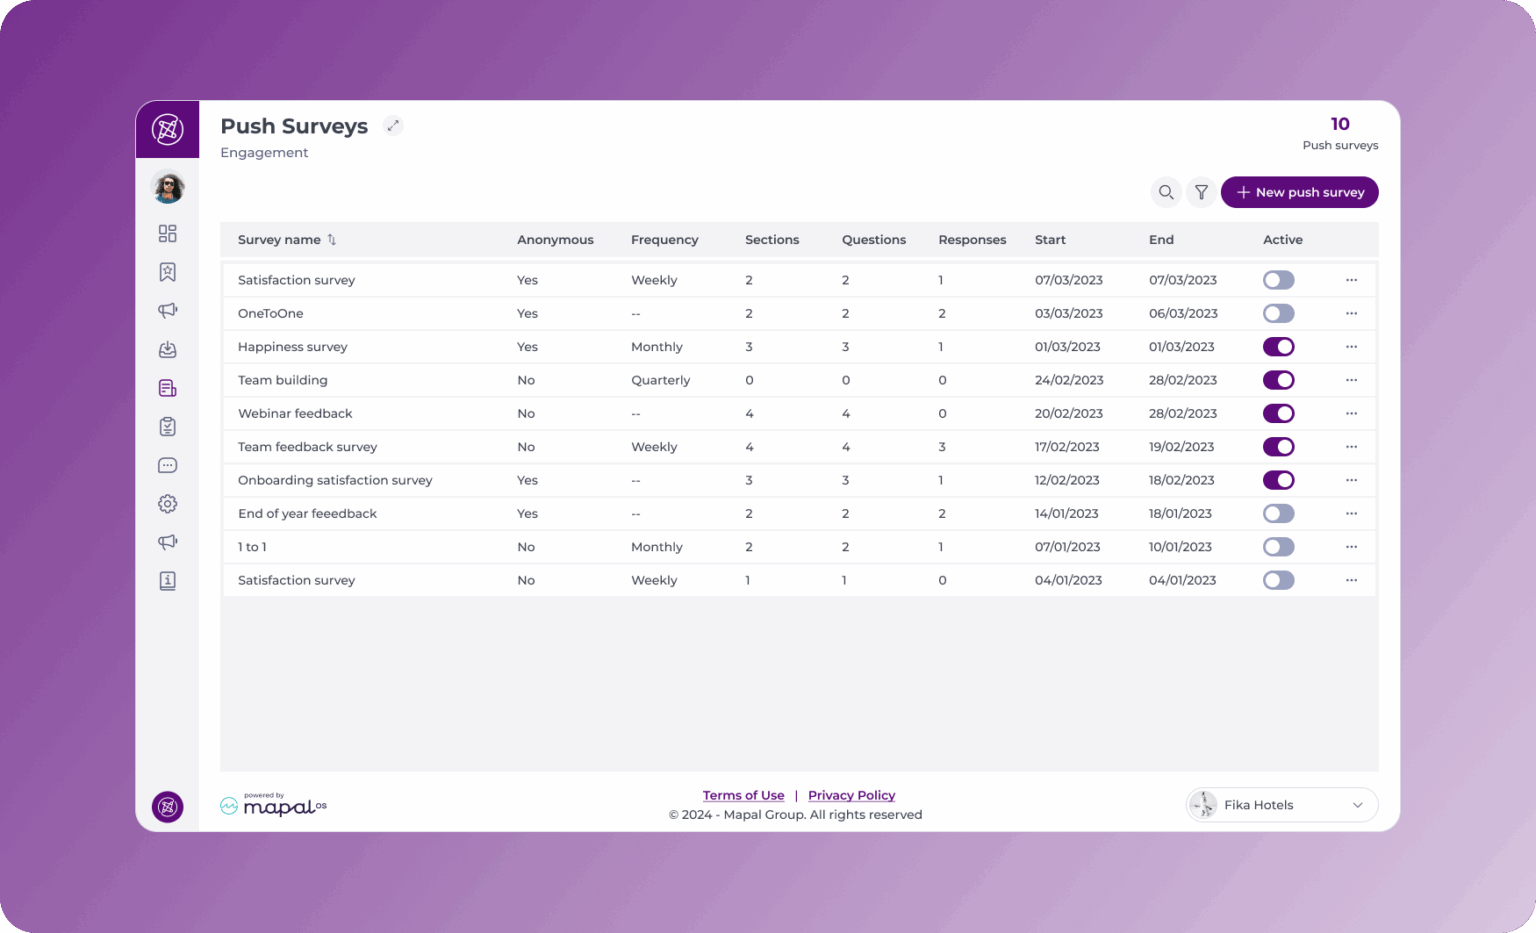
Task: Enable End of year feeedback toggle
Action: click(x=1279, y=513)
